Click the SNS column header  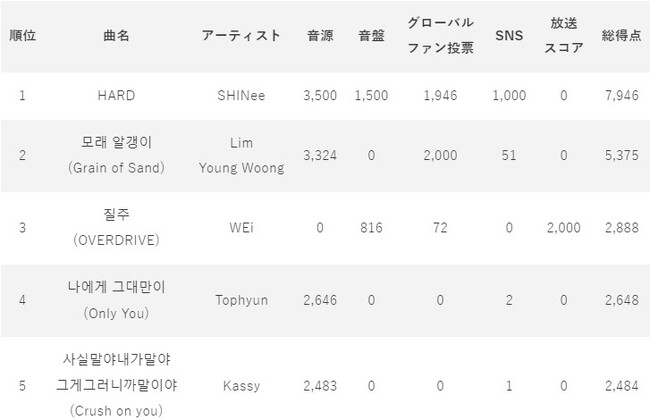pos(508,36)
